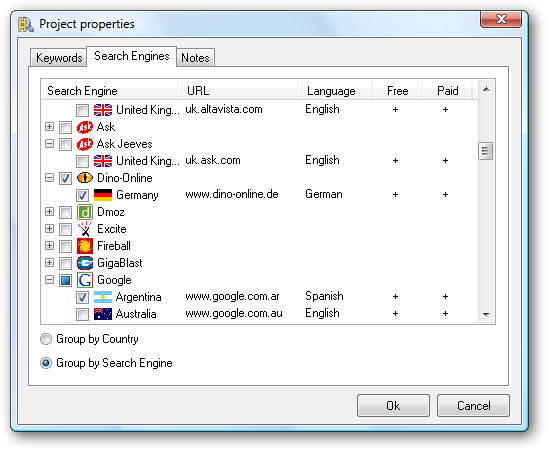Screen dimensions: 547x450
Task: Click the German flag icon
Action: (103, 195)
